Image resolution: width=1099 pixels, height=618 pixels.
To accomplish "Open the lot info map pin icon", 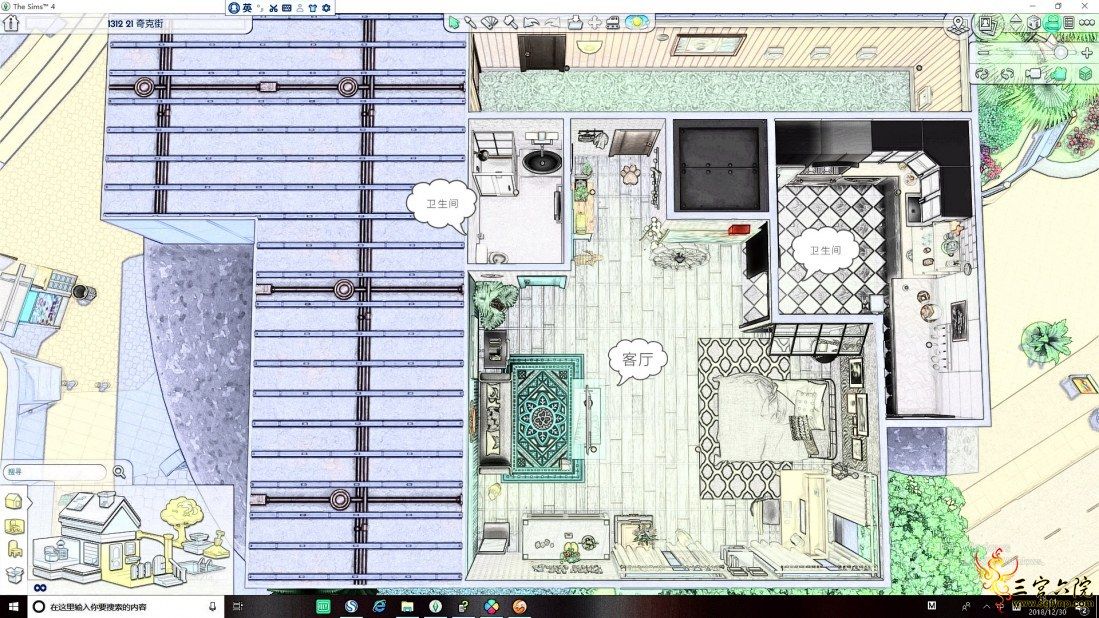I will [x=959, y=25].
